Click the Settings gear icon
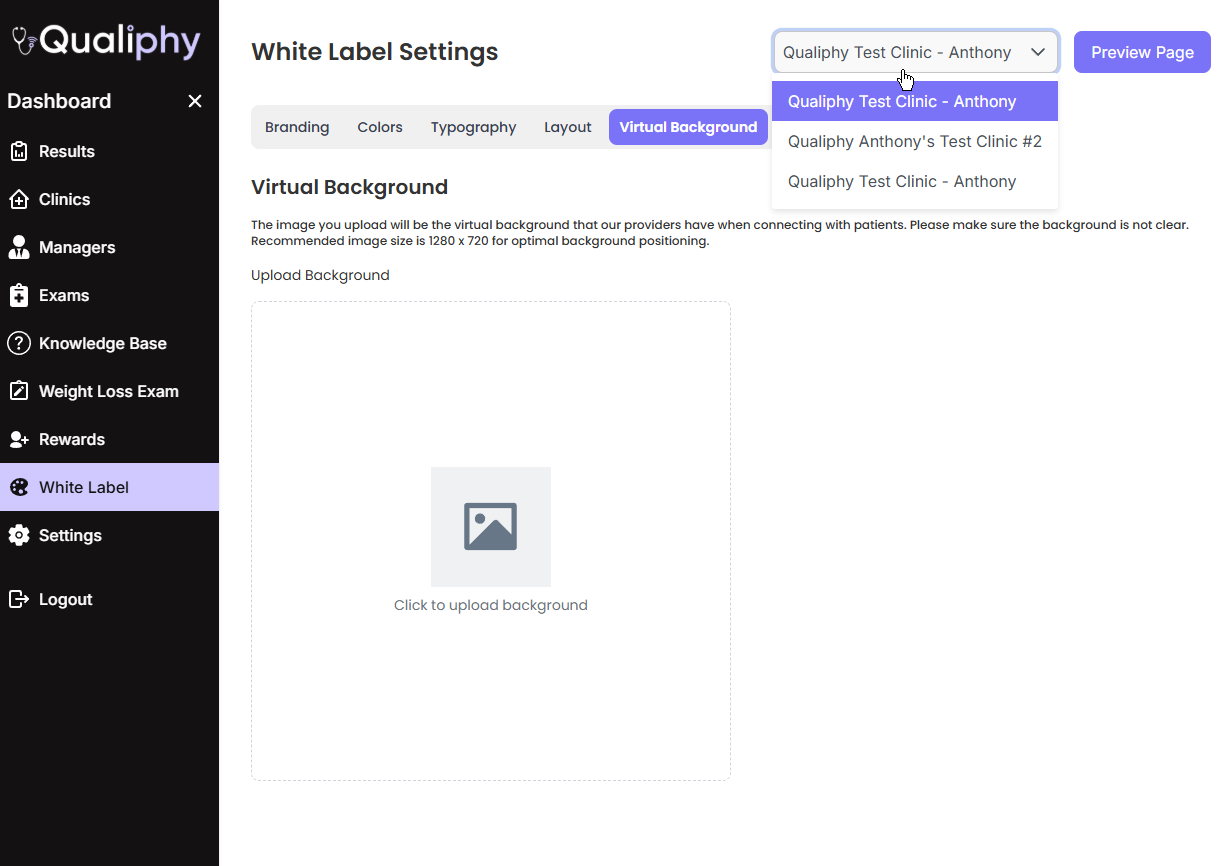The height and width of the screenshot is (866, 1226). point(18,535)
